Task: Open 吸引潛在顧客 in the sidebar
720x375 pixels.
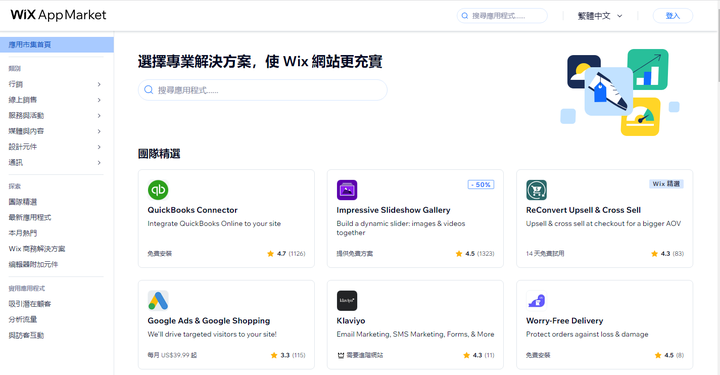Action: [x=30, y=304]
